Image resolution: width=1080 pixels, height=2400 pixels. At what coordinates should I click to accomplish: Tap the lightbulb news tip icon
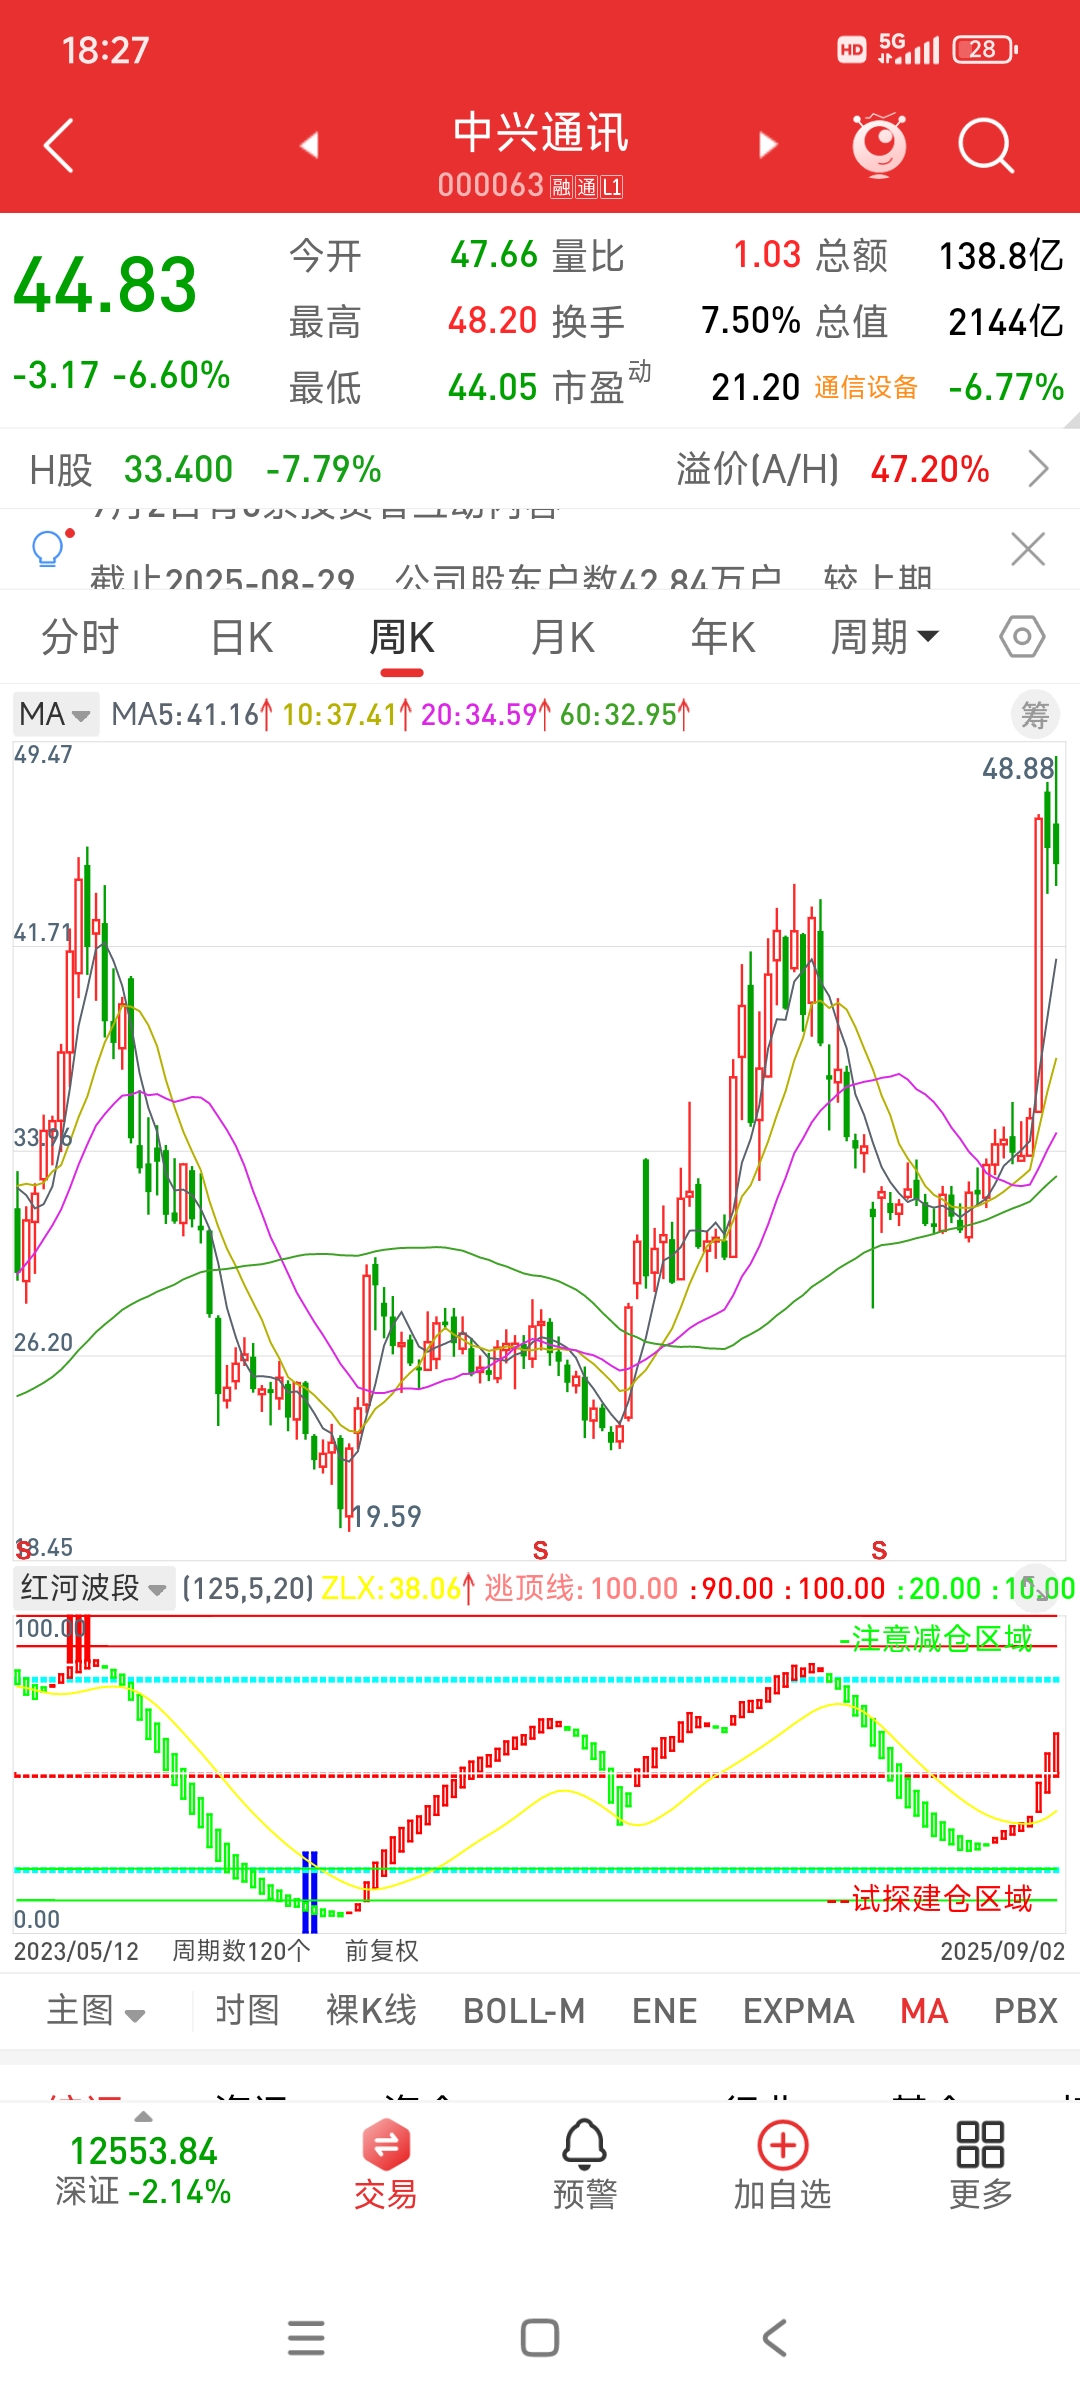pyautogui.click(x=49, y=548)
